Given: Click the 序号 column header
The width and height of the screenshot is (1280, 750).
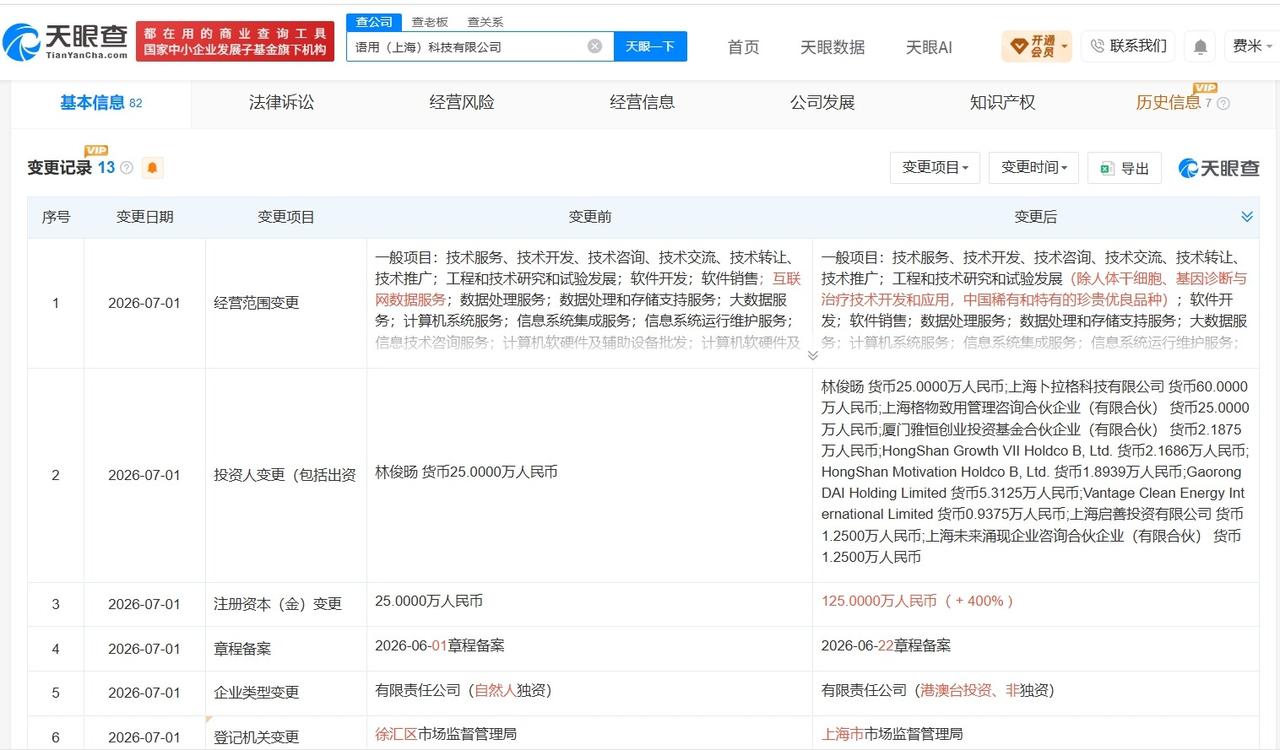Looking at the screenshot, I should pos(56,217).
